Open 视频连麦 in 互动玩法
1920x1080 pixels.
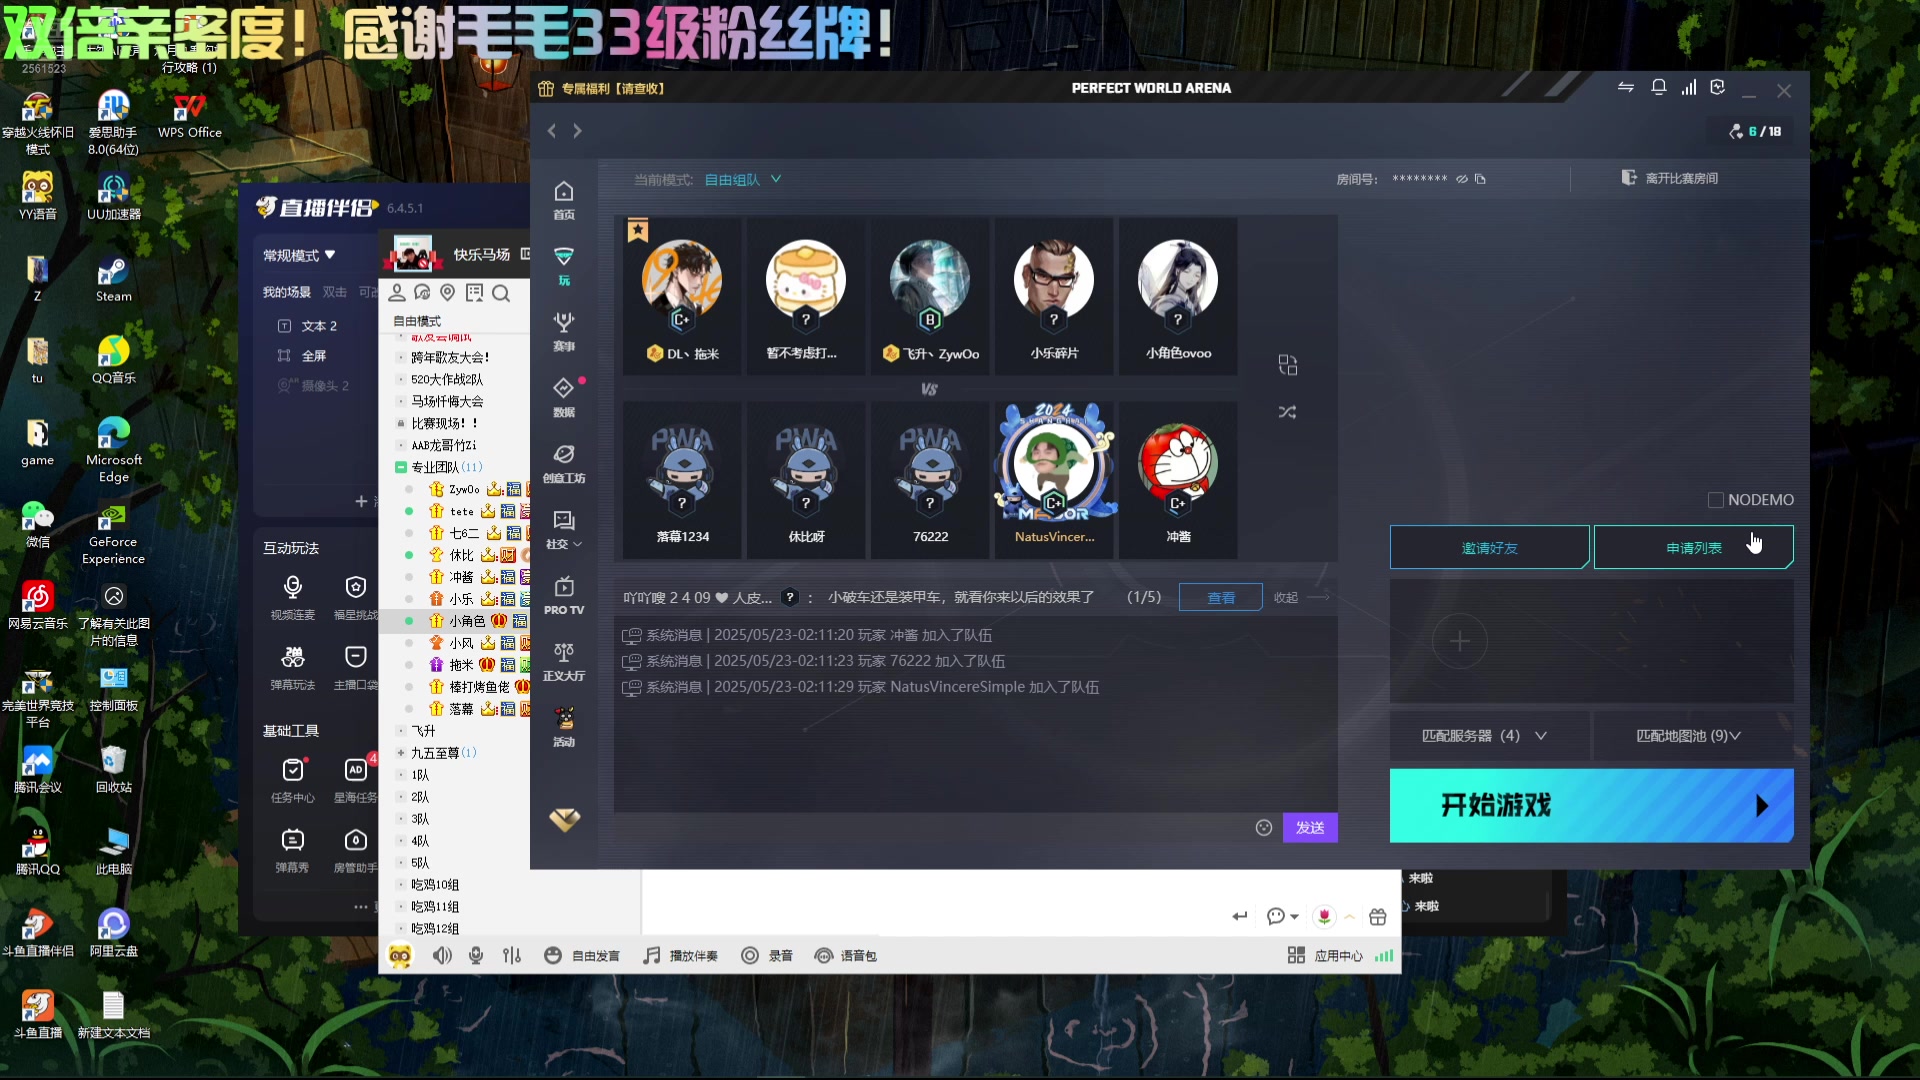point(292,599)
